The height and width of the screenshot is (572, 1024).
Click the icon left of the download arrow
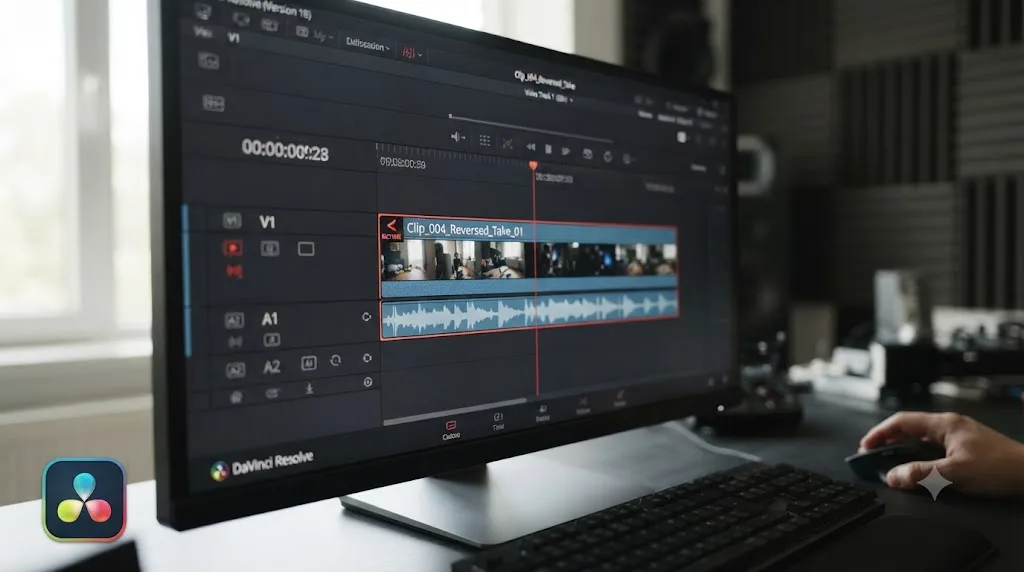pyautogui.click(x=272, y=393)
